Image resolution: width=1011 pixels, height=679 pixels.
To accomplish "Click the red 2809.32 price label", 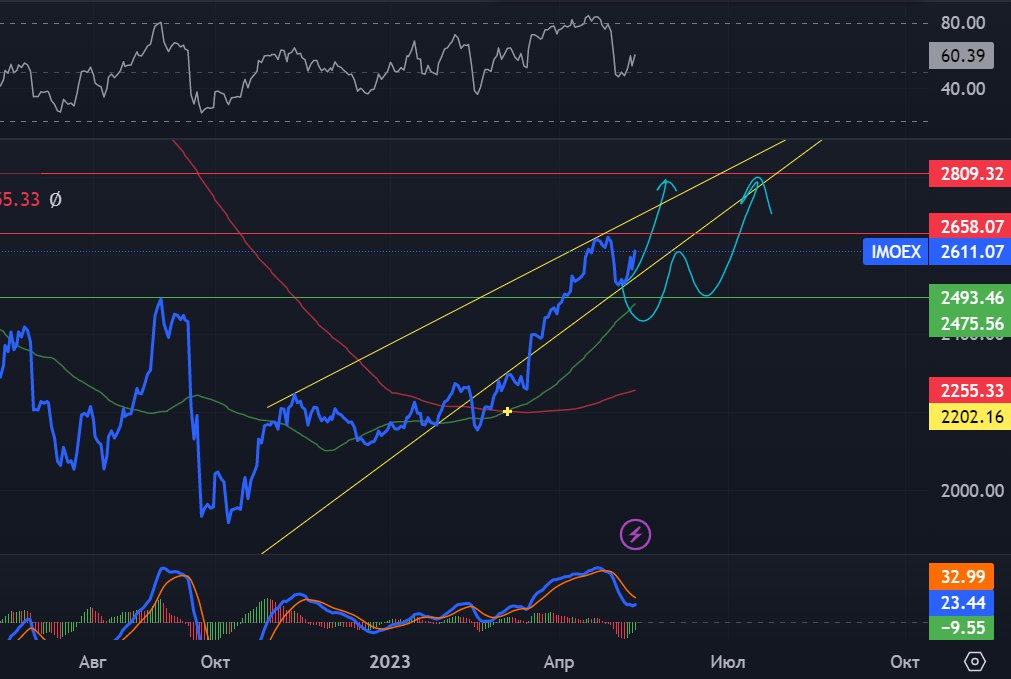I will pos(966,174).
